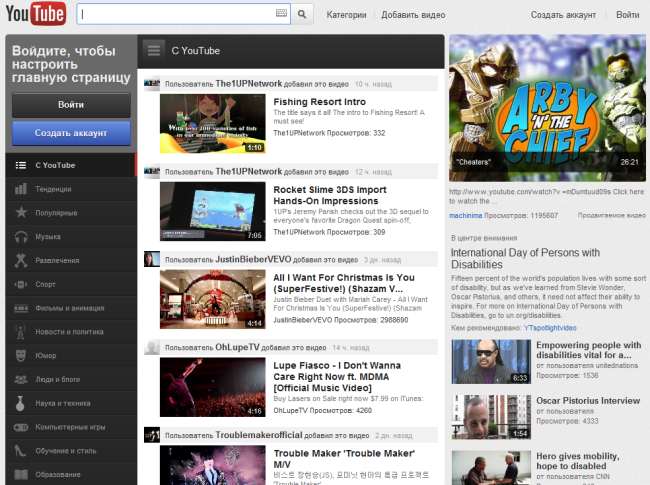Click 'JustinBieberVEVO Просмотров: 2988690' text
Image resolution: width=650 pixels, height=485 pixels.
pyautogui.click(x=341, y=320)
